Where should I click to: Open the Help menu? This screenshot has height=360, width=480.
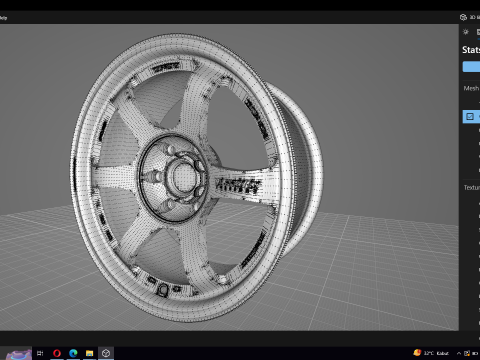coord(3,18)
